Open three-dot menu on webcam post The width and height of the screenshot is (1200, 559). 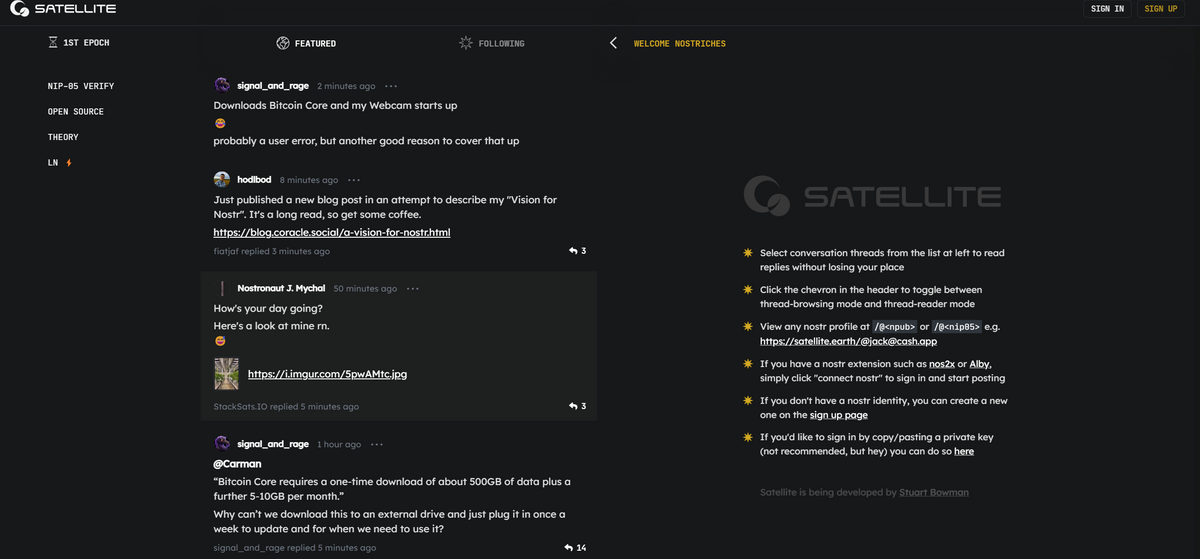click(x=391, y=86)
